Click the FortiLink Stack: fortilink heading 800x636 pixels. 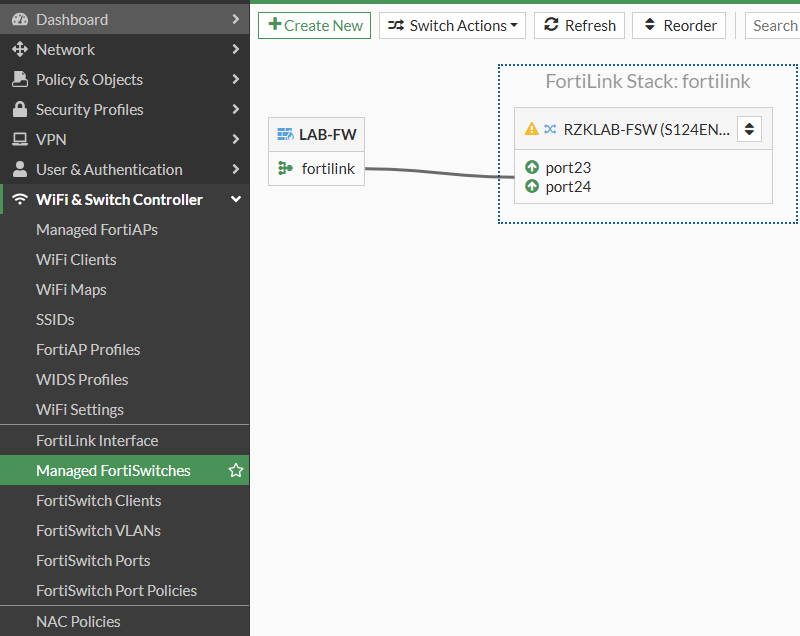[648, 81]
